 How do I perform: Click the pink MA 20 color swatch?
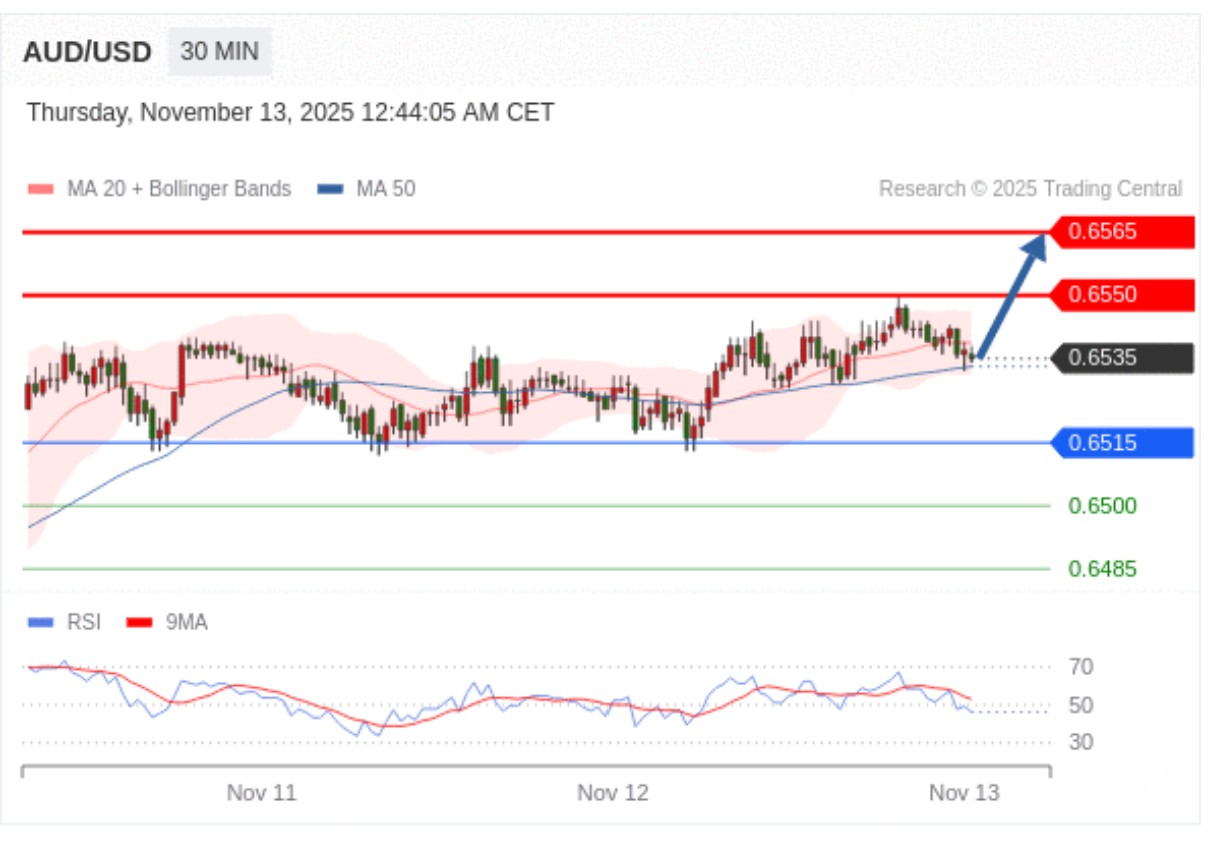(x=40, y=189)
